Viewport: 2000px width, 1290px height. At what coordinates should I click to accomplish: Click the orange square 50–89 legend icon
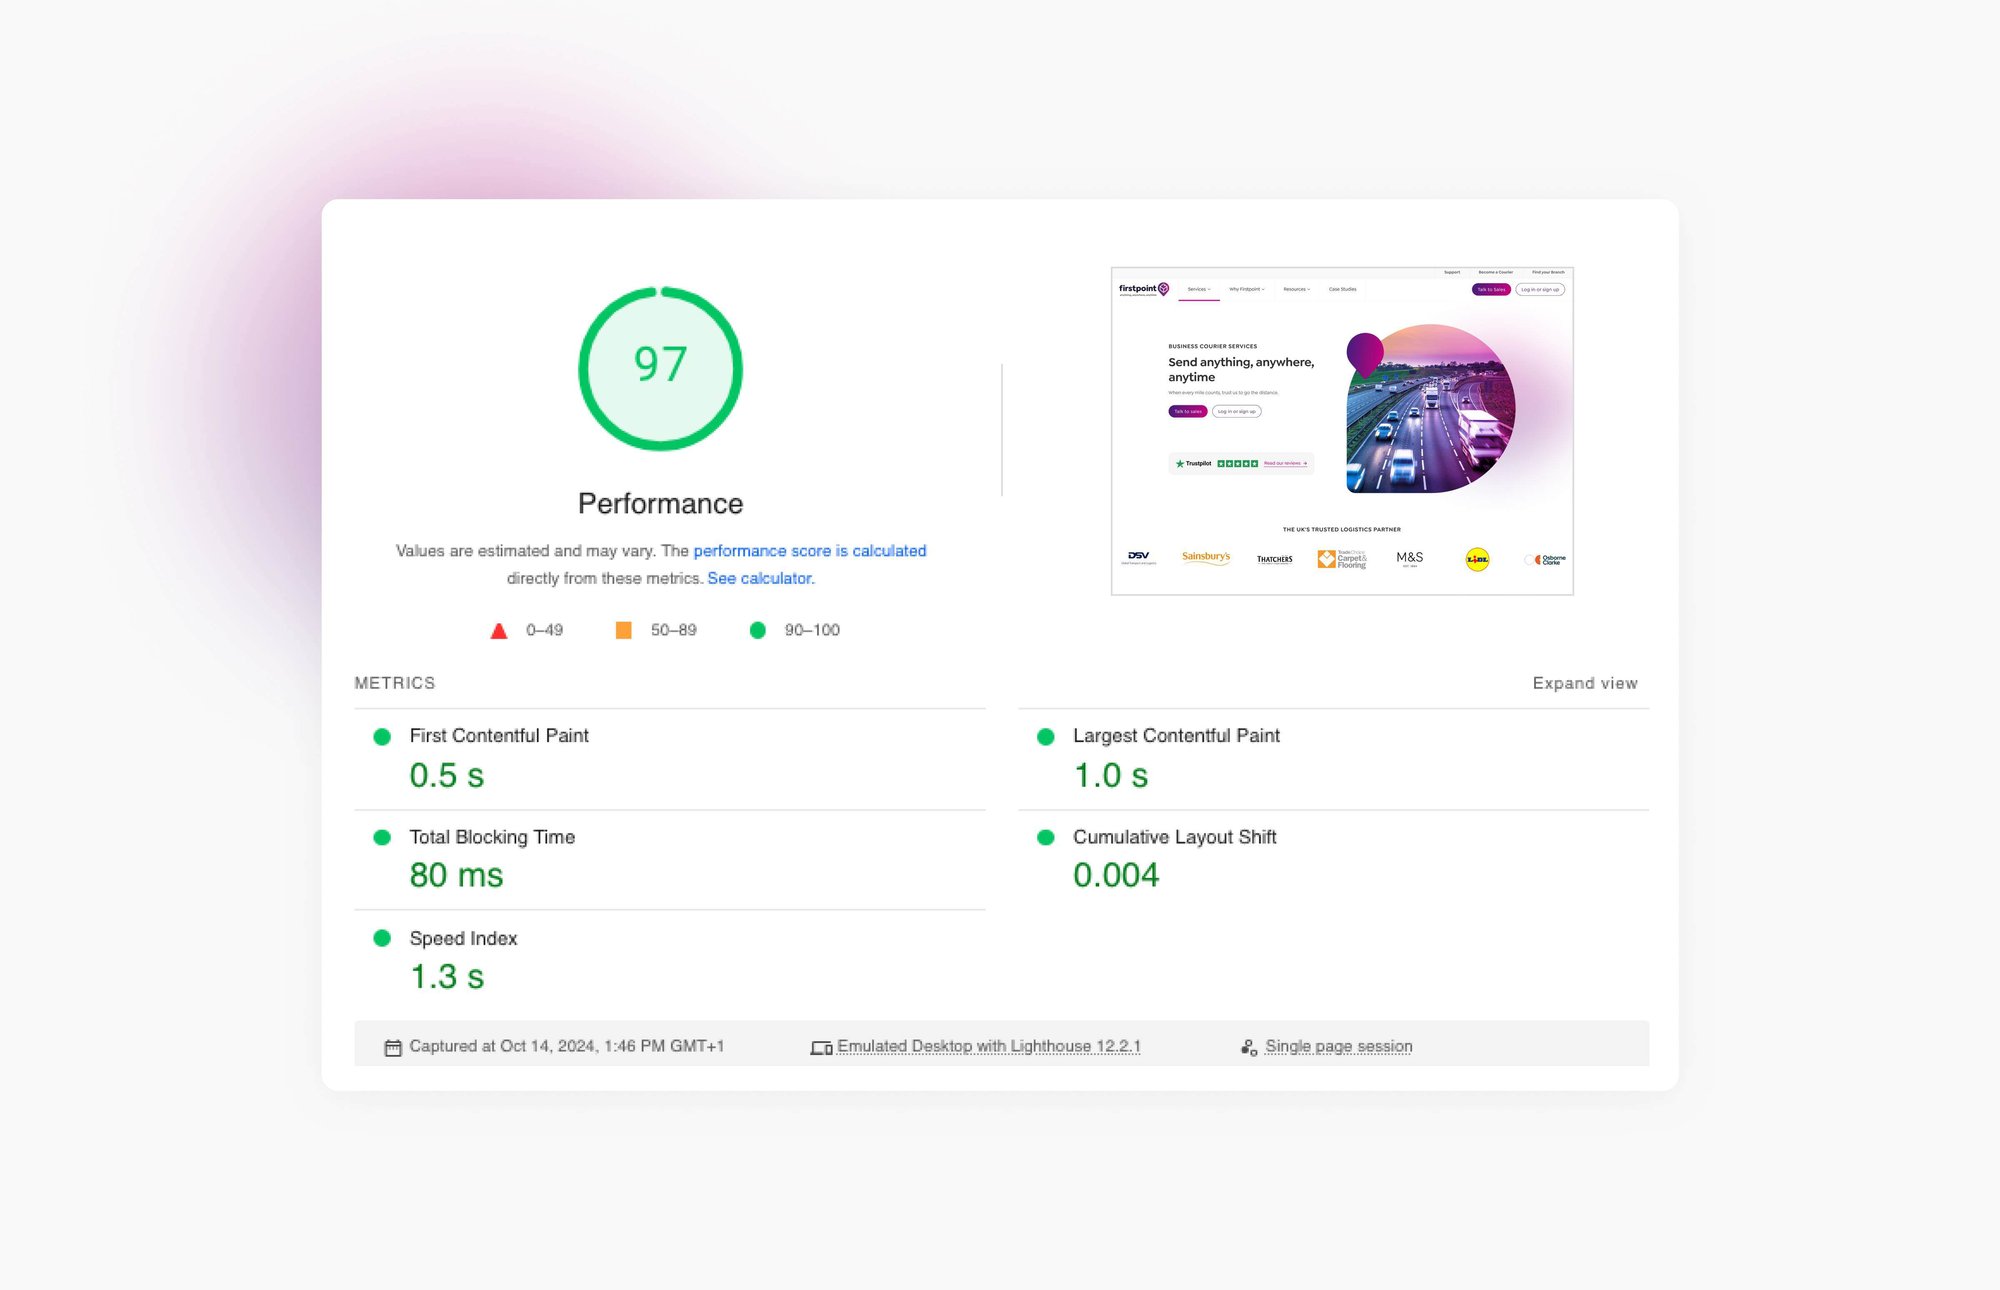coord(623,630)
